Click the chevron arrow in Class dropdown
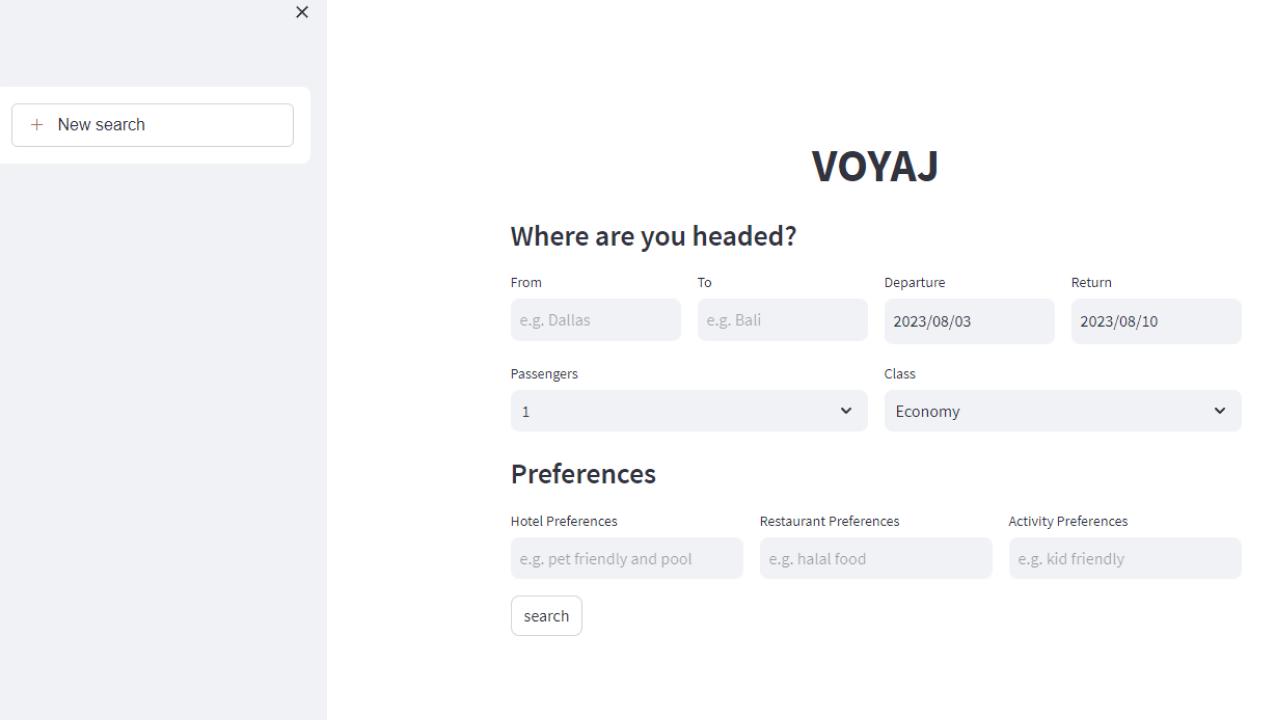 point(1219,411)
